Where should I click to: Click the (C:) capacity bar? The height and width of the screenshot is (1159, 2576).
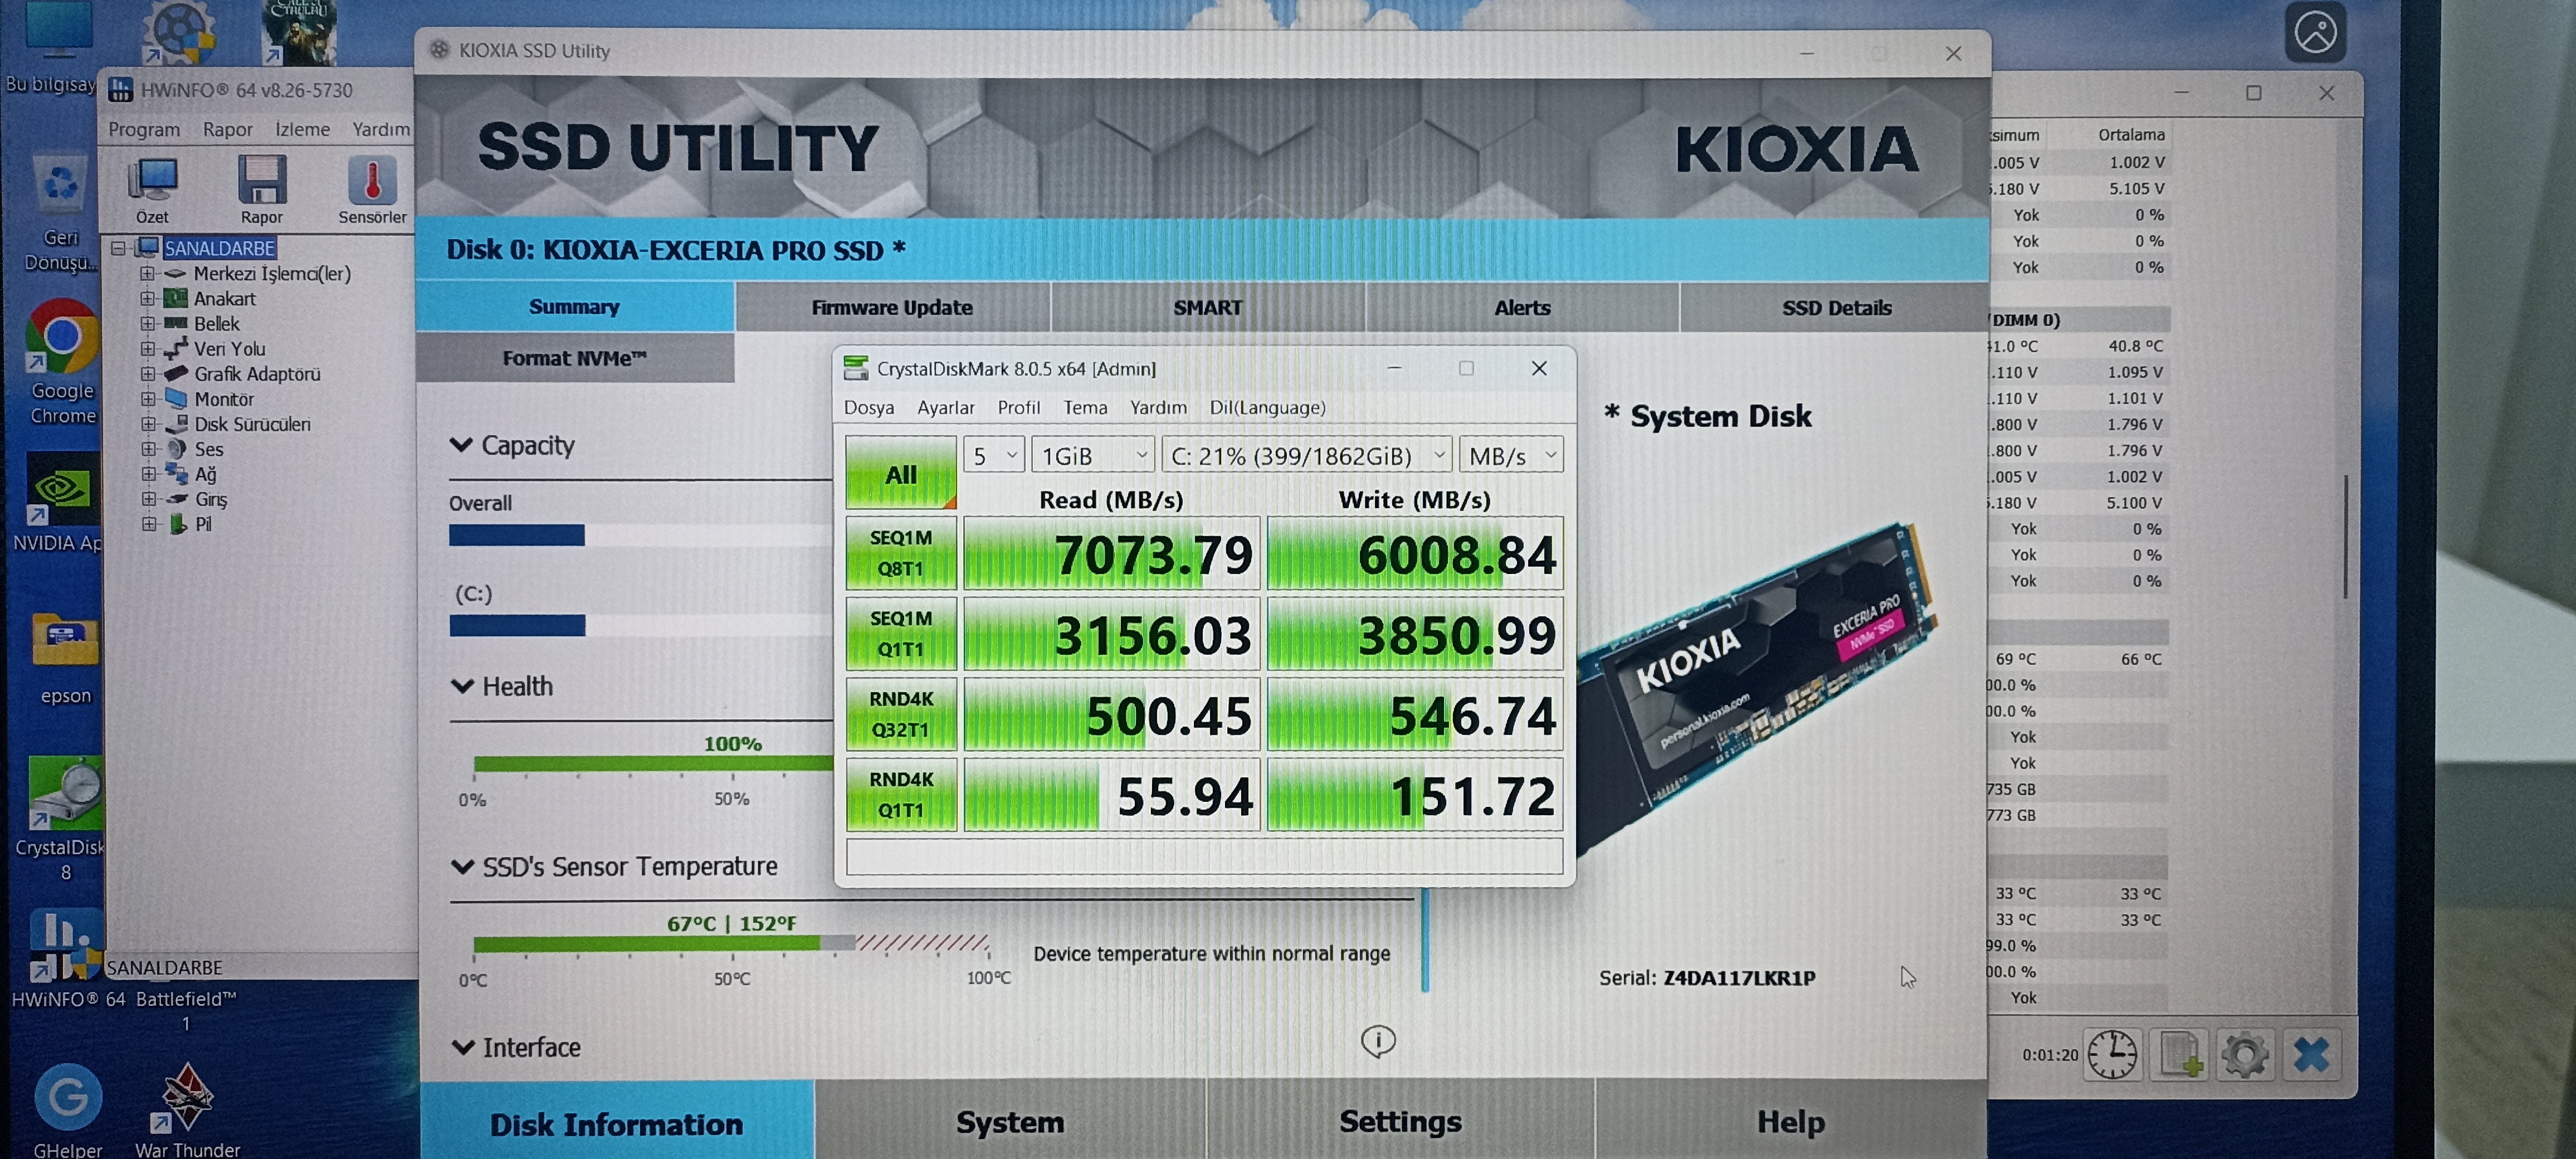640,625
